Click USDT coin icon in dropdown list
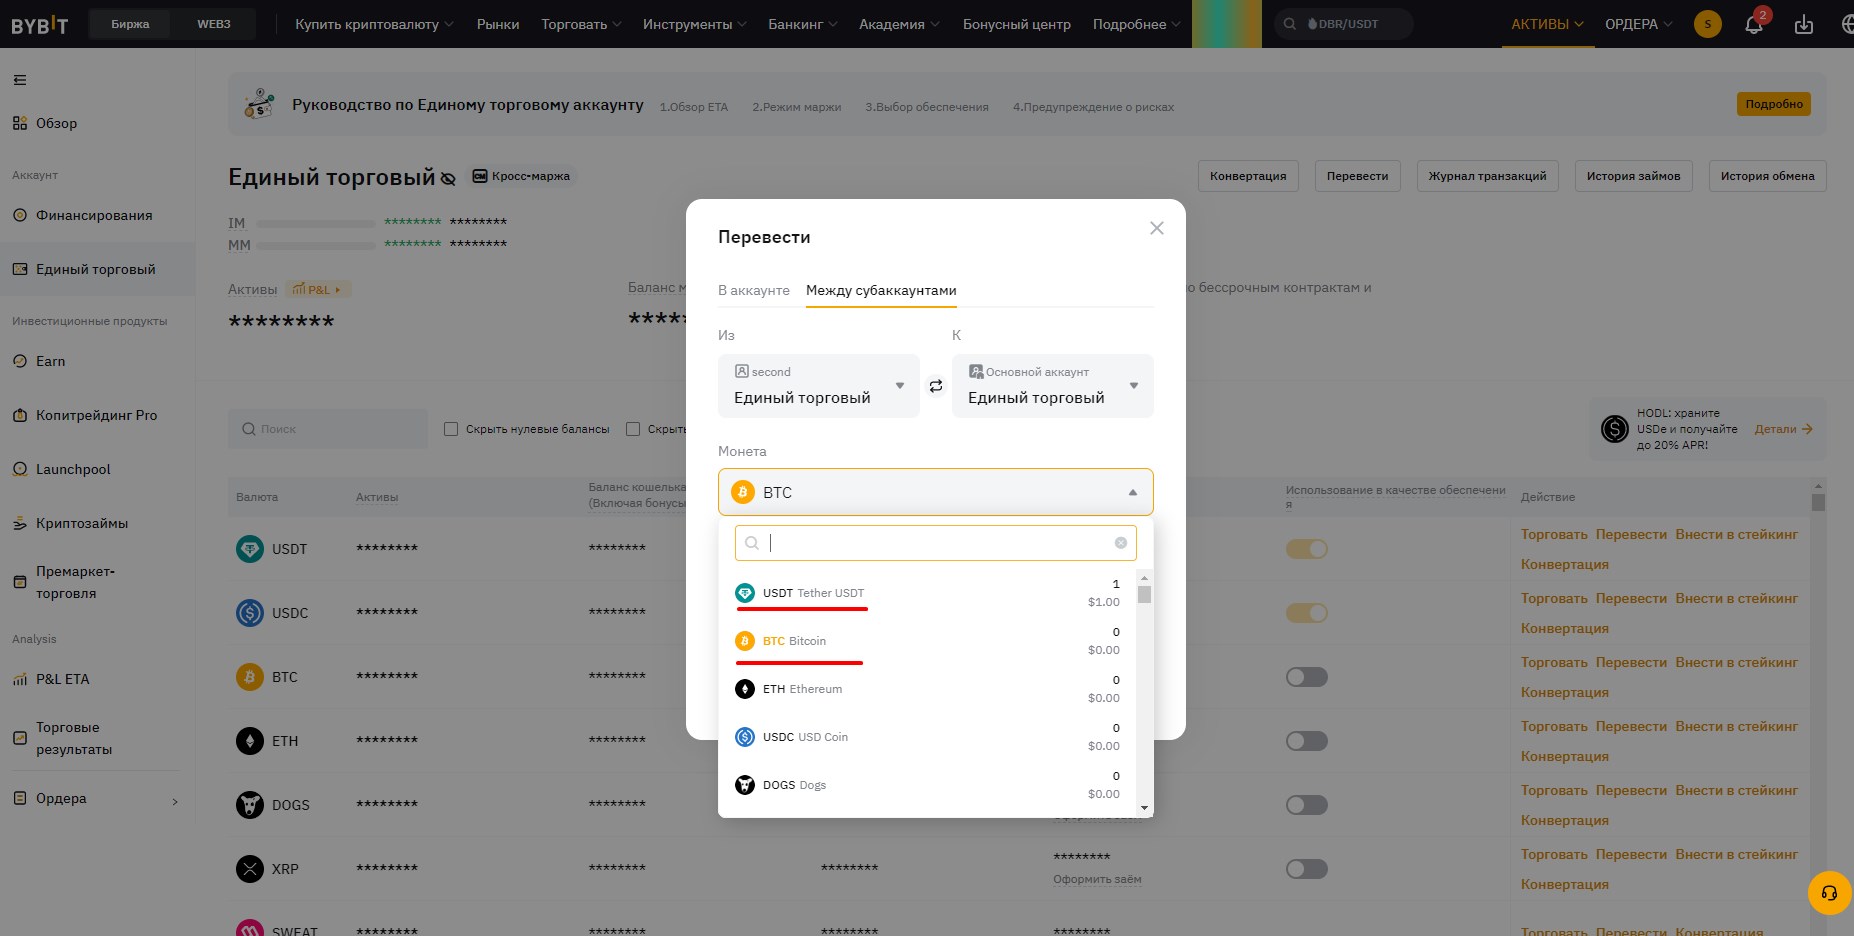Screen dimensions: 1854x936 click(x=745, y=593)
